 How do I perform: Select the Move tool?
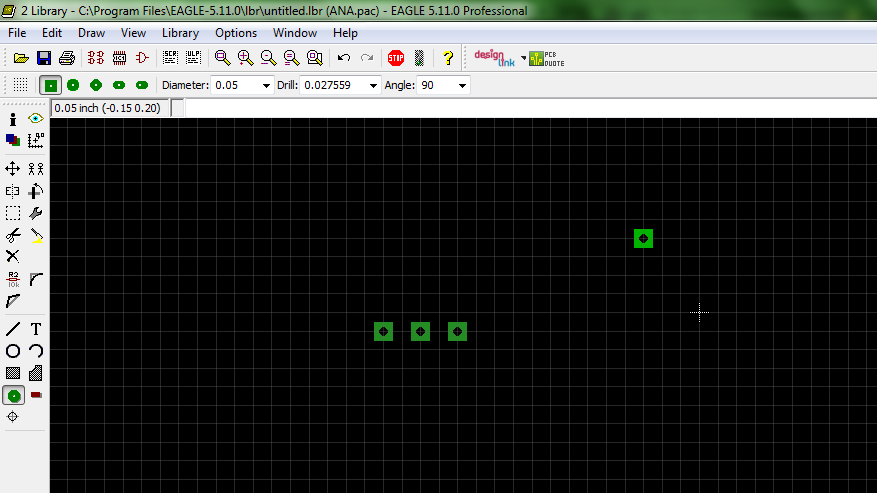click(13, 168)
